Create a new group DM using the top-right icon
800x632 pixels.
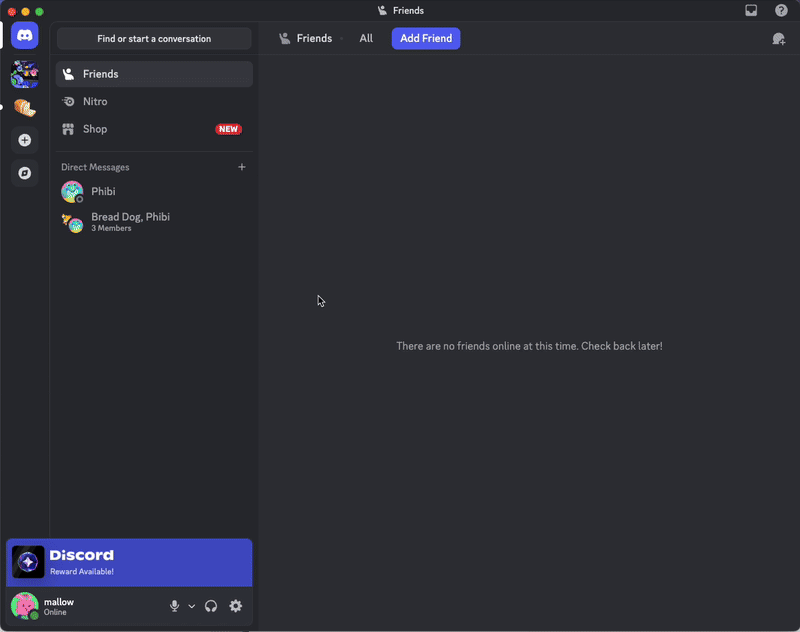(778, 38)
